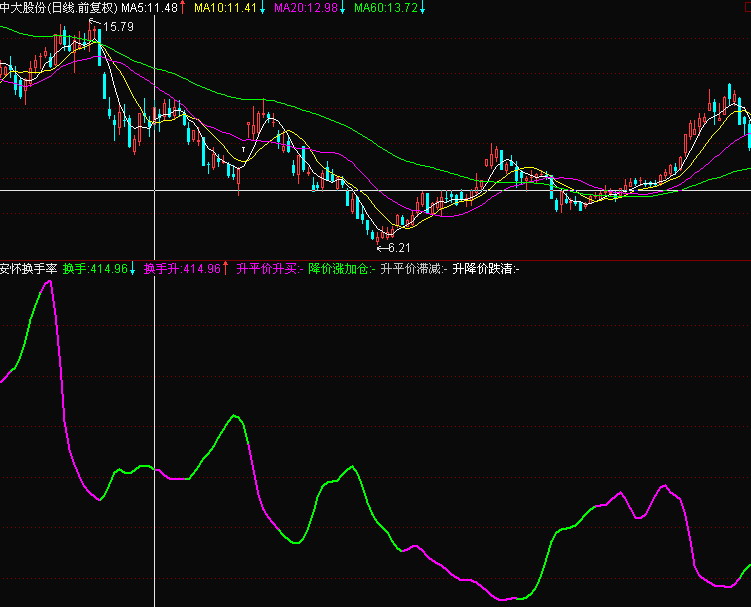This screenshot has height=607, width=751.
Task: Select the 升降价跌清 label
Action: (x=486, y=269)
